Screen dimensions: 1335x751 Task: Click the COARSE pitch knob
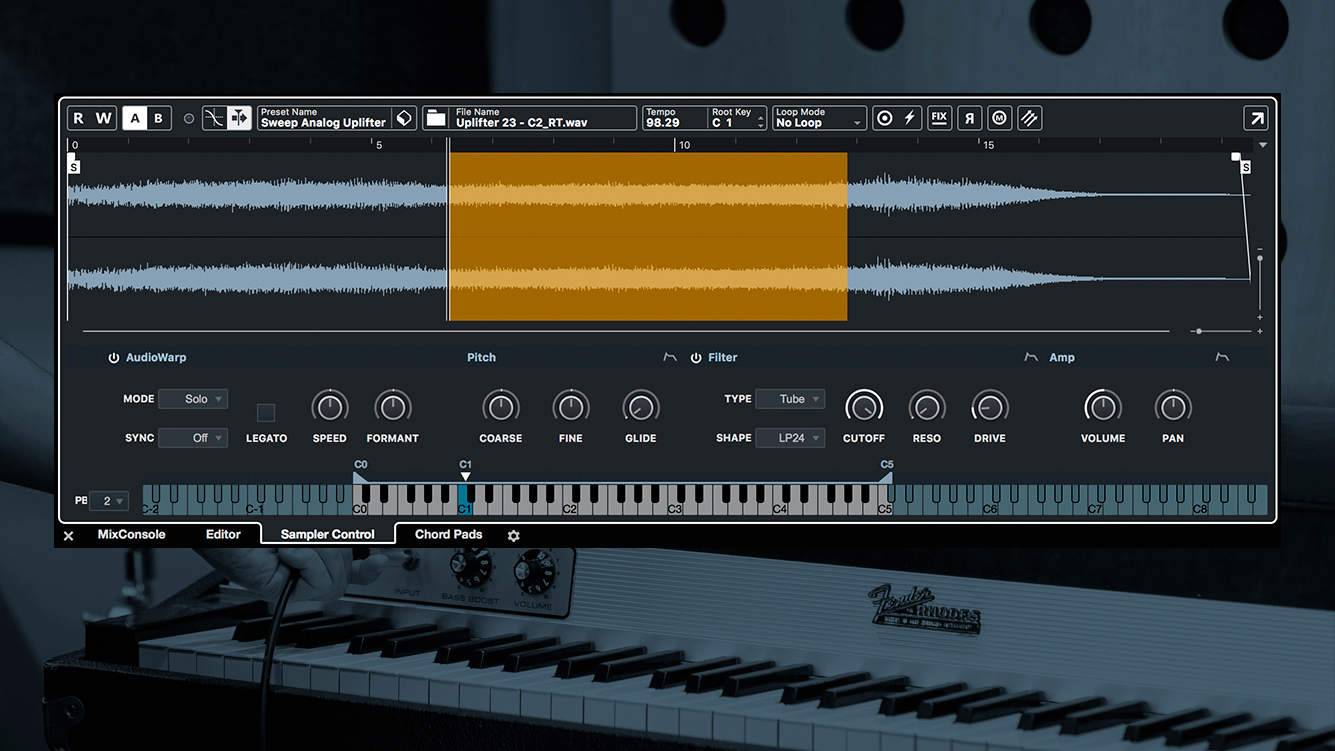(501, 407)
